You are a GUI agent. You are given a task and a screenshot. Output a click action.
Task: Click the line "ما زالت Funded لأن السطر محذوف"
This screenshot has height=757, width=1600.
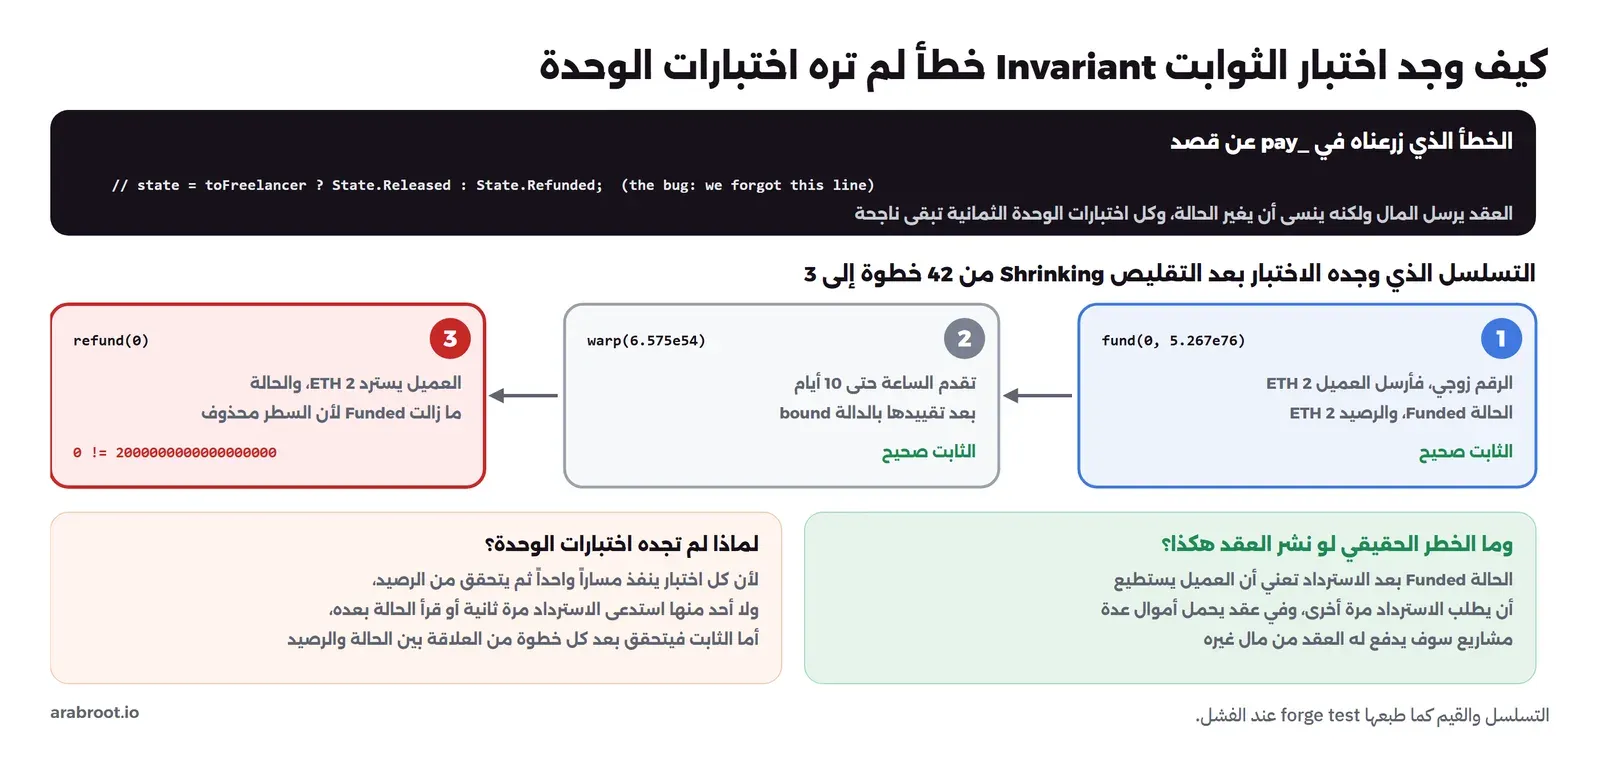pos(331,413)
